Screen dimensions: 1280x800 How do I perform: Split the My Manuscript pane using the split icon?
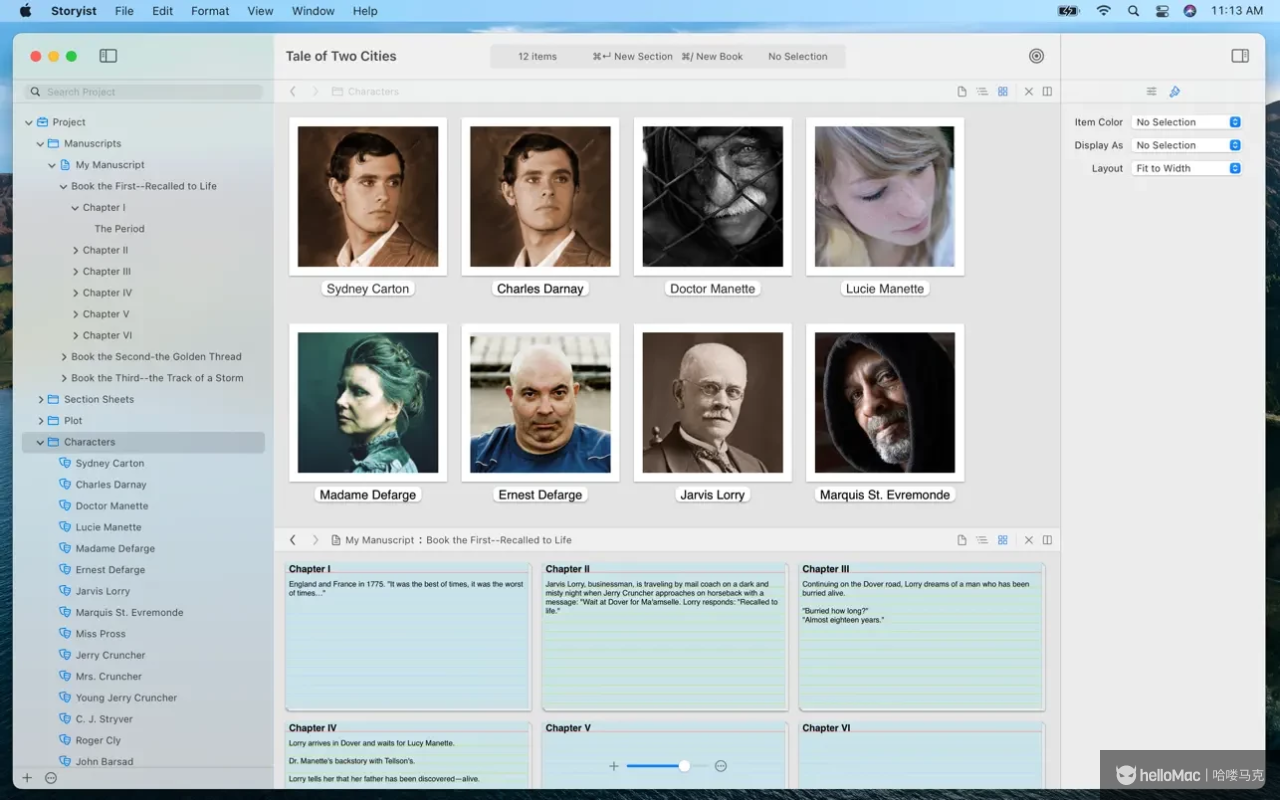coord(1047,540)
